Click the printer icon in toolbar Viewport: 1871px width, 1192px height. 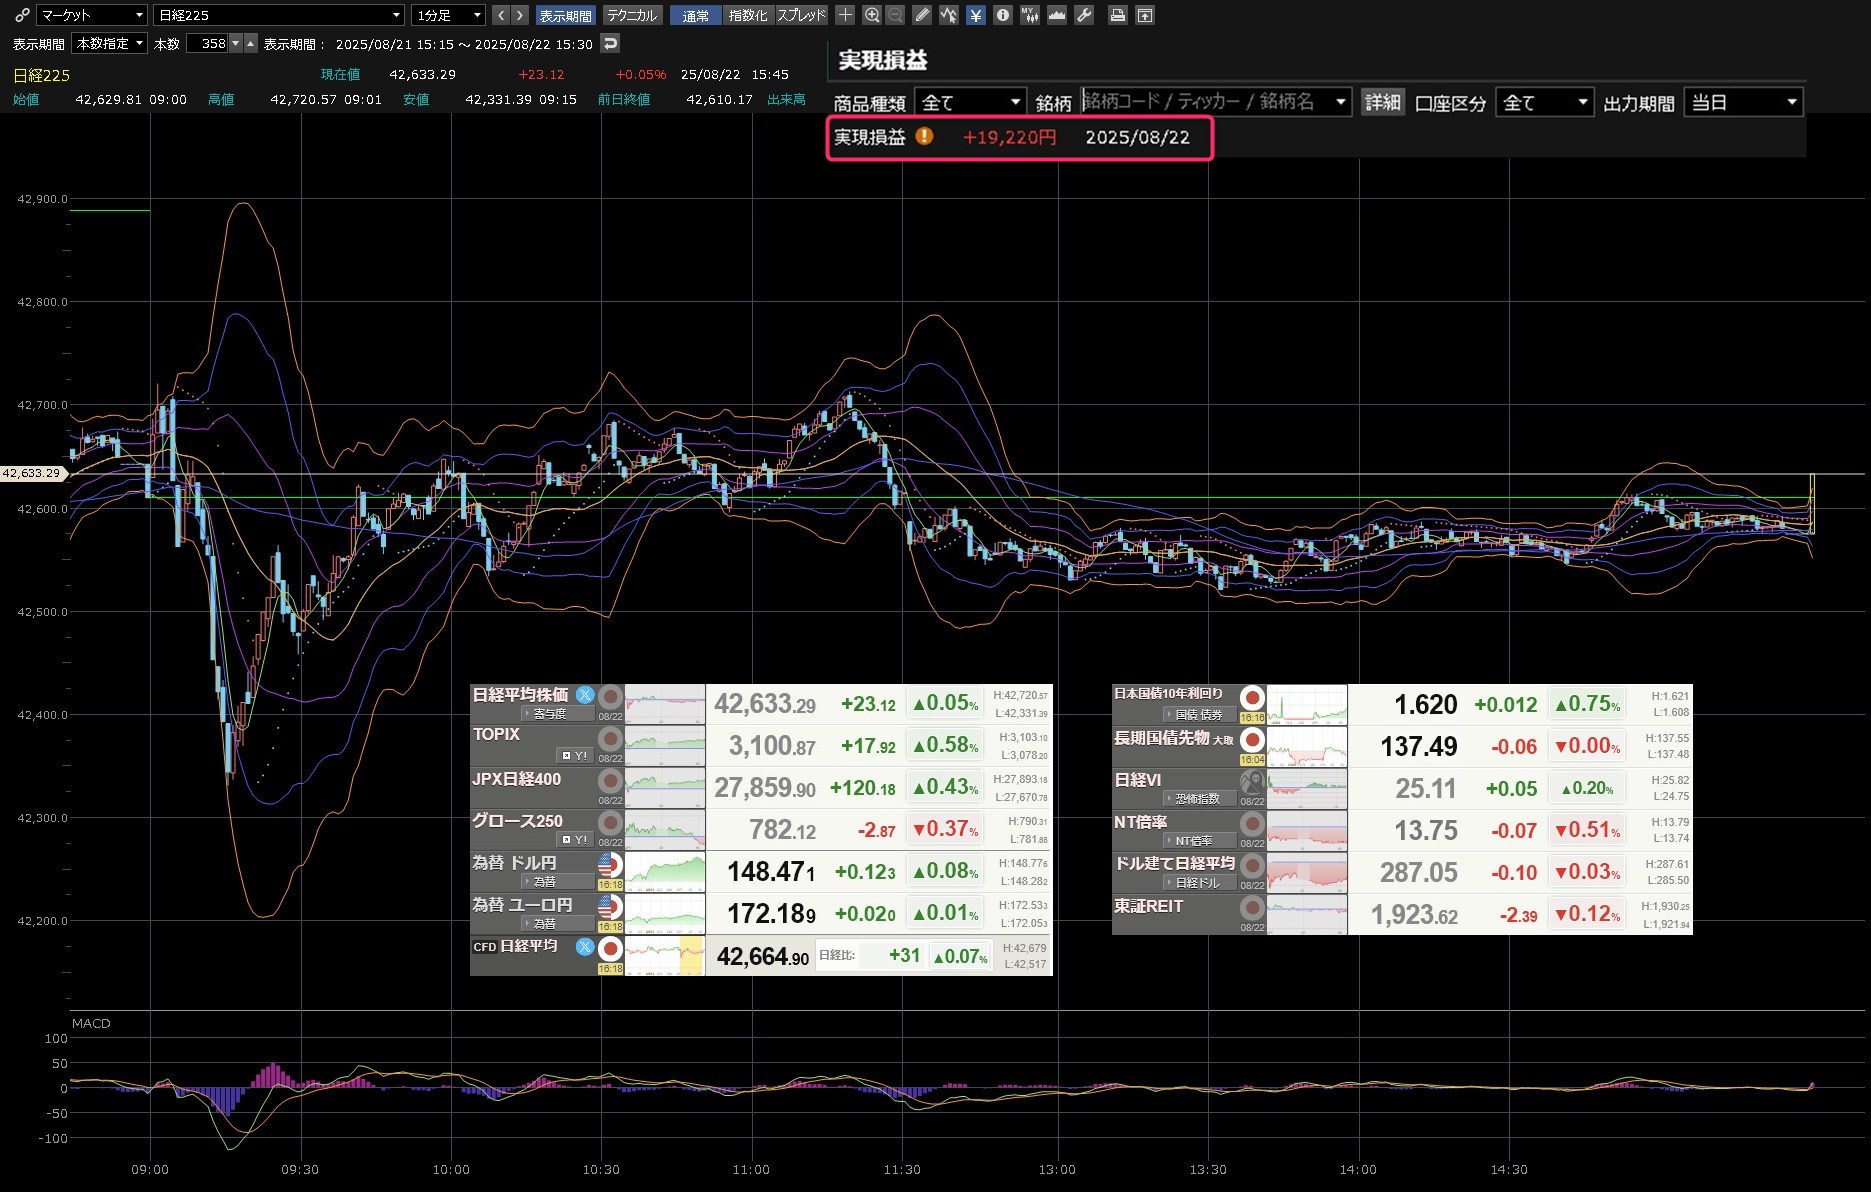click(x=1118, y=15)
